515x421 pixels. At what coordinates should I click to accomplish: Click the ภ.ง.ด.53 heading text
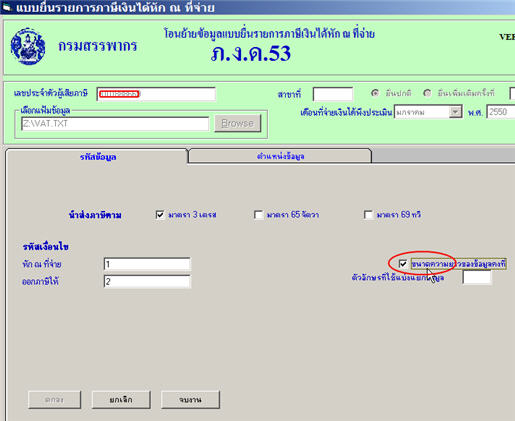[251, 53]
